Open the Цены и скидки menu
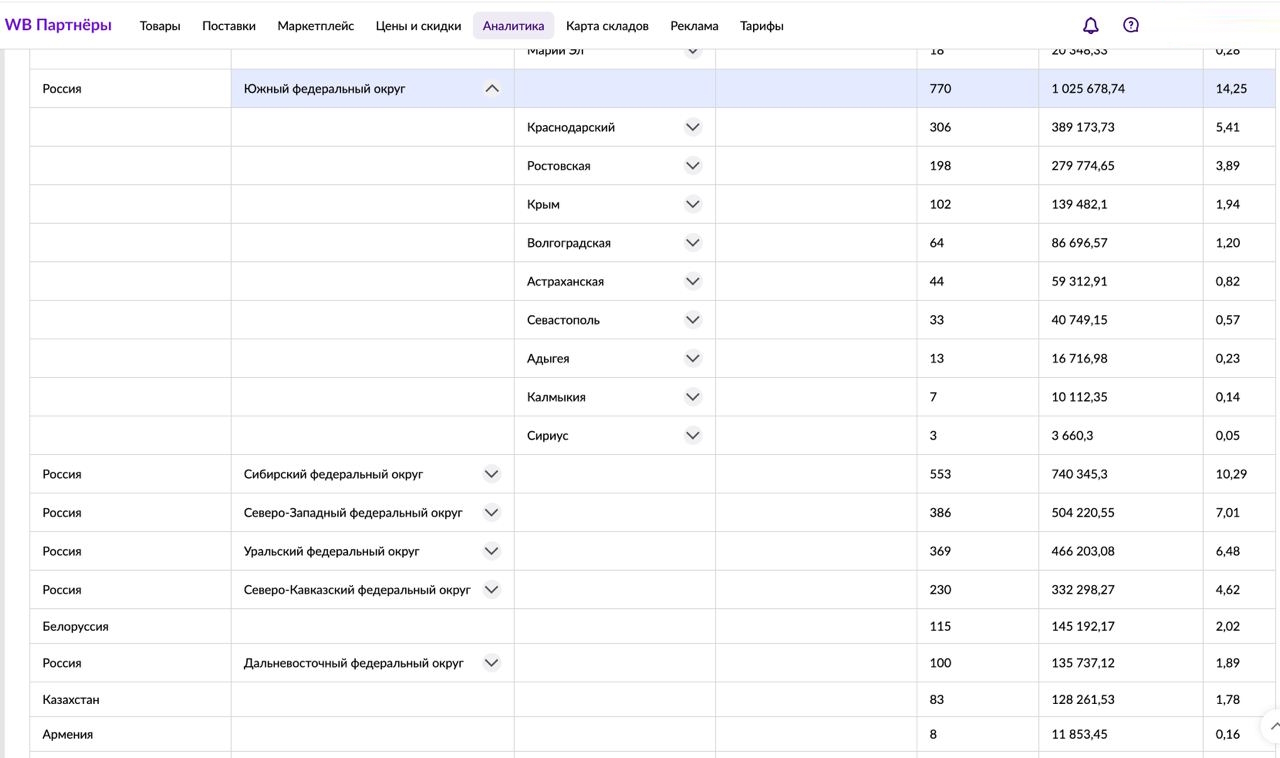This screenshot has width=1280, height=758. tap(418, 26)
